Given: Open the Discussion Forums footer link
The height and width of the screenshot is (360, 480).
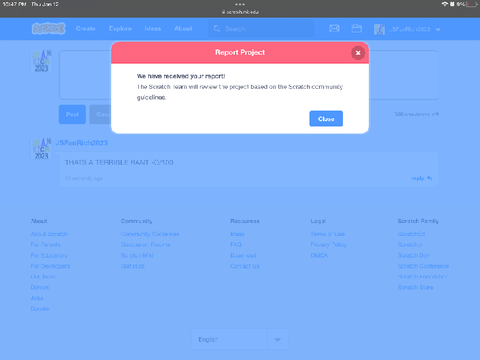Looking at the screenshot, I should click(x=146, y=245).
